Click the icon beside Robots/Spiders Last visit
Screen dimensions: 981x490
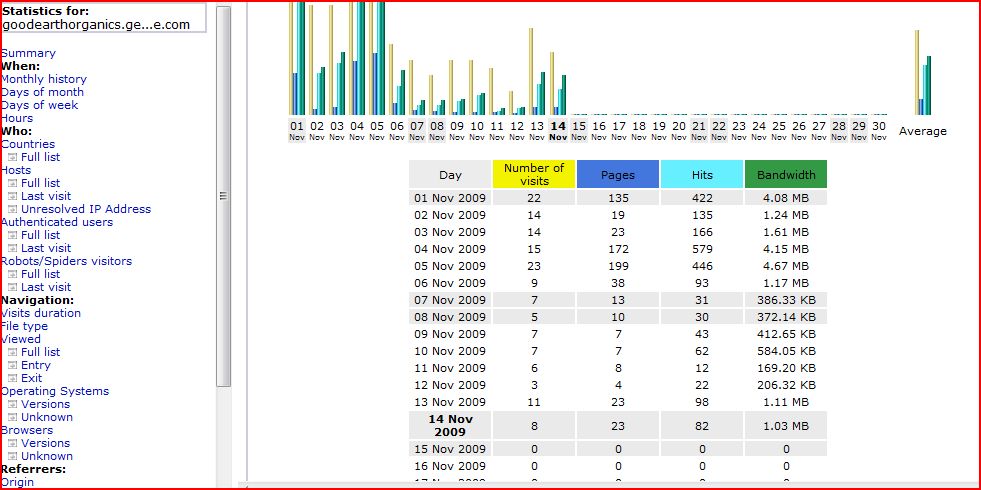pyautogui.click(x=13, y=287)
